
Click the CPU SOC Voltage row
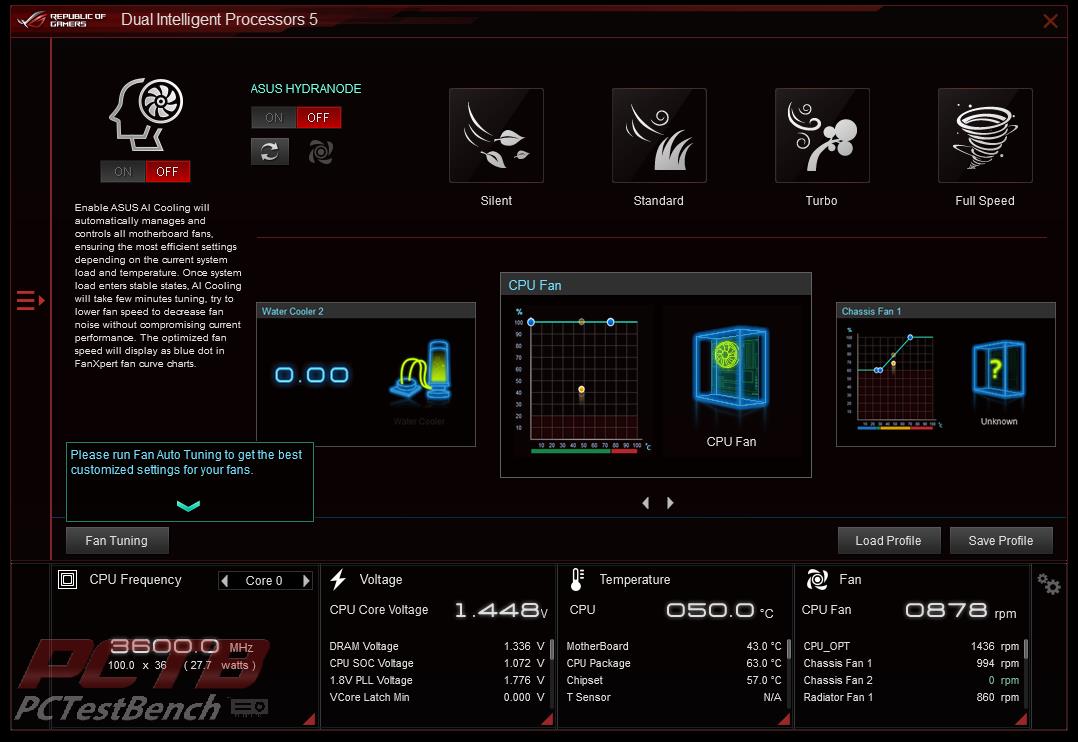tap(437, 664)
